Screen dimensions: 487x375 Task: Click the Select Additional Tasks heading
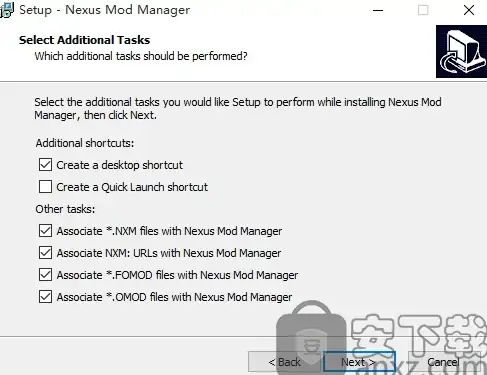pyautogui.click(x=85, y=40)
